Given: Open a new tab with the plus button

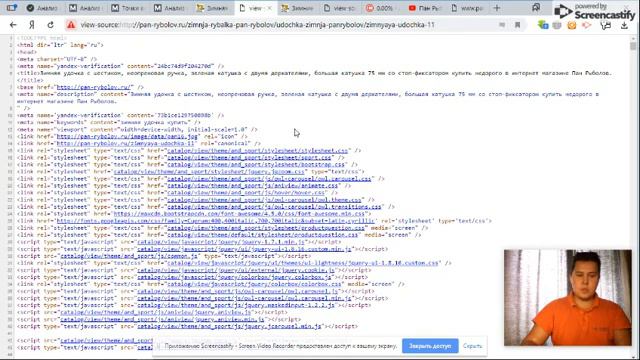Looking at the screenshot, I should [x=497, y=8].
